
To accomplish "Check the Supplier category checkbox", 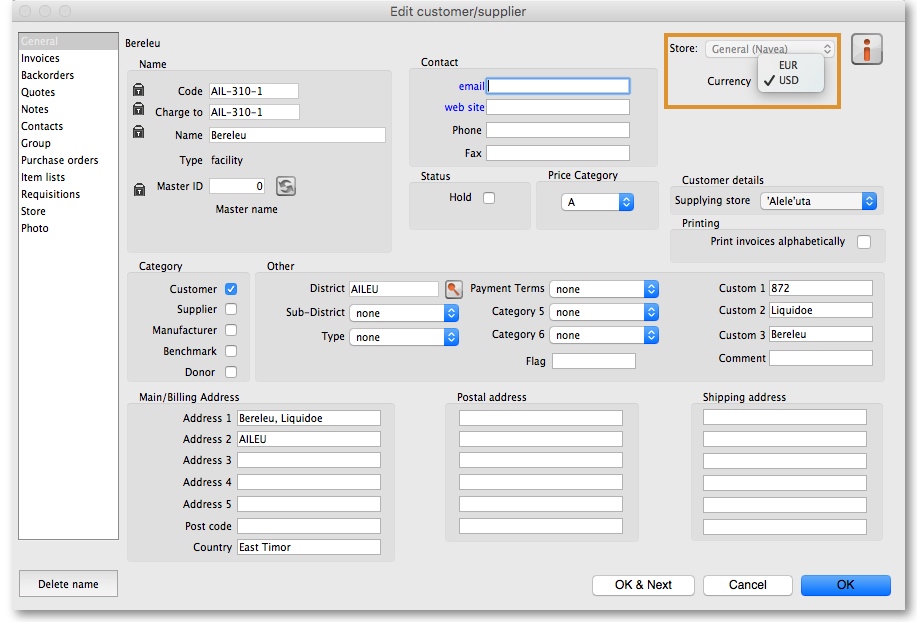I will click(x=231, y=310).
